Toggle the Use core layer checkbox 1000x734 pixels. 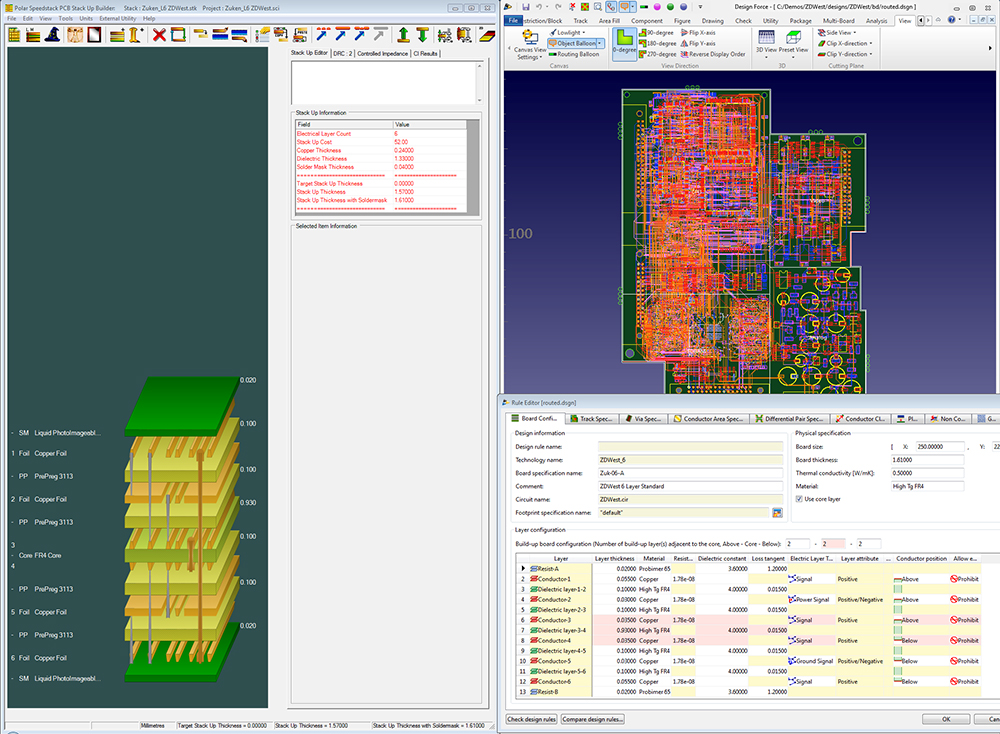tap(799, 499)
